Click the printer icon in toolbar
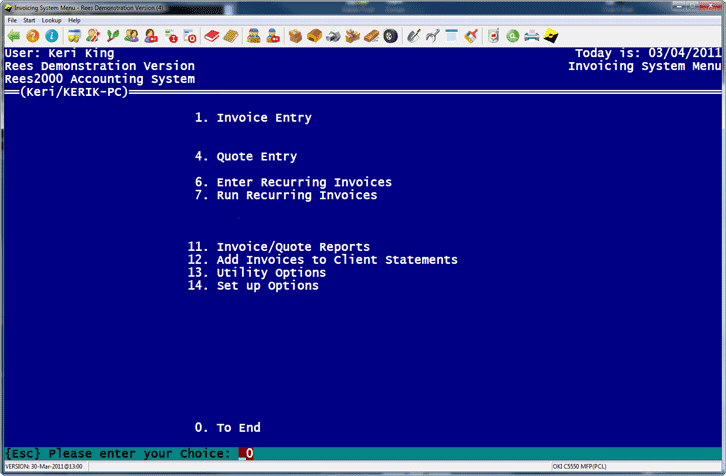 tap(531, 36)
